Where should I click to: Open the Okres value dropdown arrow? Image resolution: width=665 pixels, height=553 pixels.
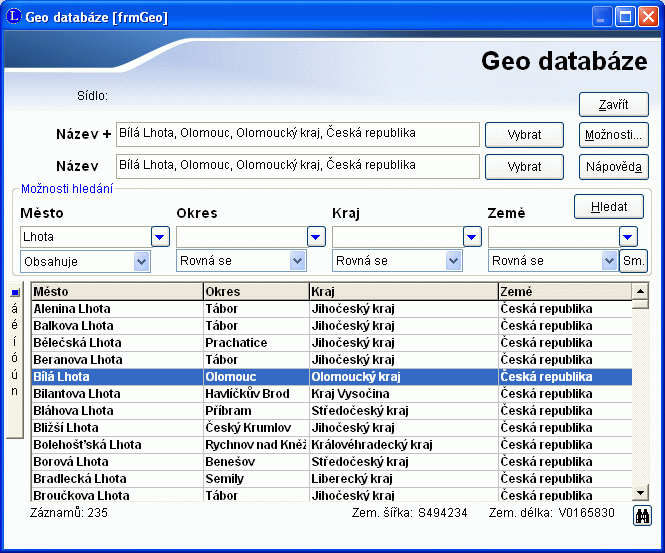[316, 237]
